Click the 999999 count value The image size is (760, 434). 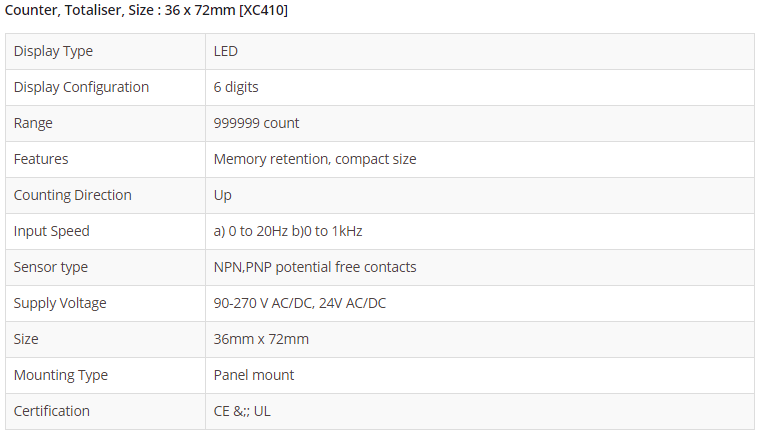point(256,123)
